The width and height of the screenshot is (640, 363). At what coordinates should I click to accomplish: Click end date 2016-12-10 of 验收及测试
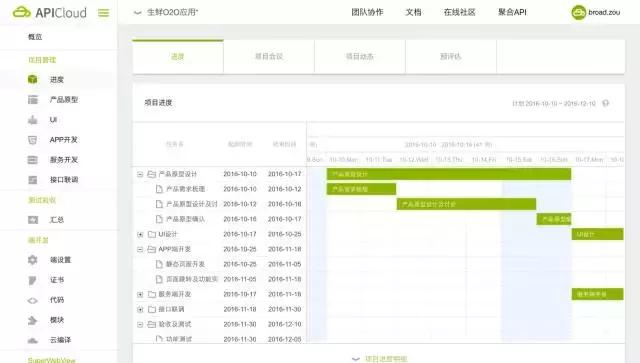coord(284,324)
